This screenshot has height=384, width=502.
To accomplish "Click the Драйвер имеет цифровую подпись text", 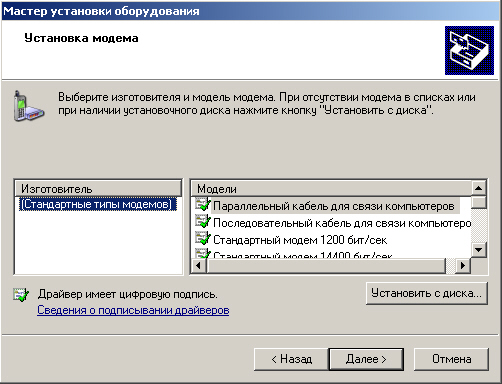I will coord(128,294).
